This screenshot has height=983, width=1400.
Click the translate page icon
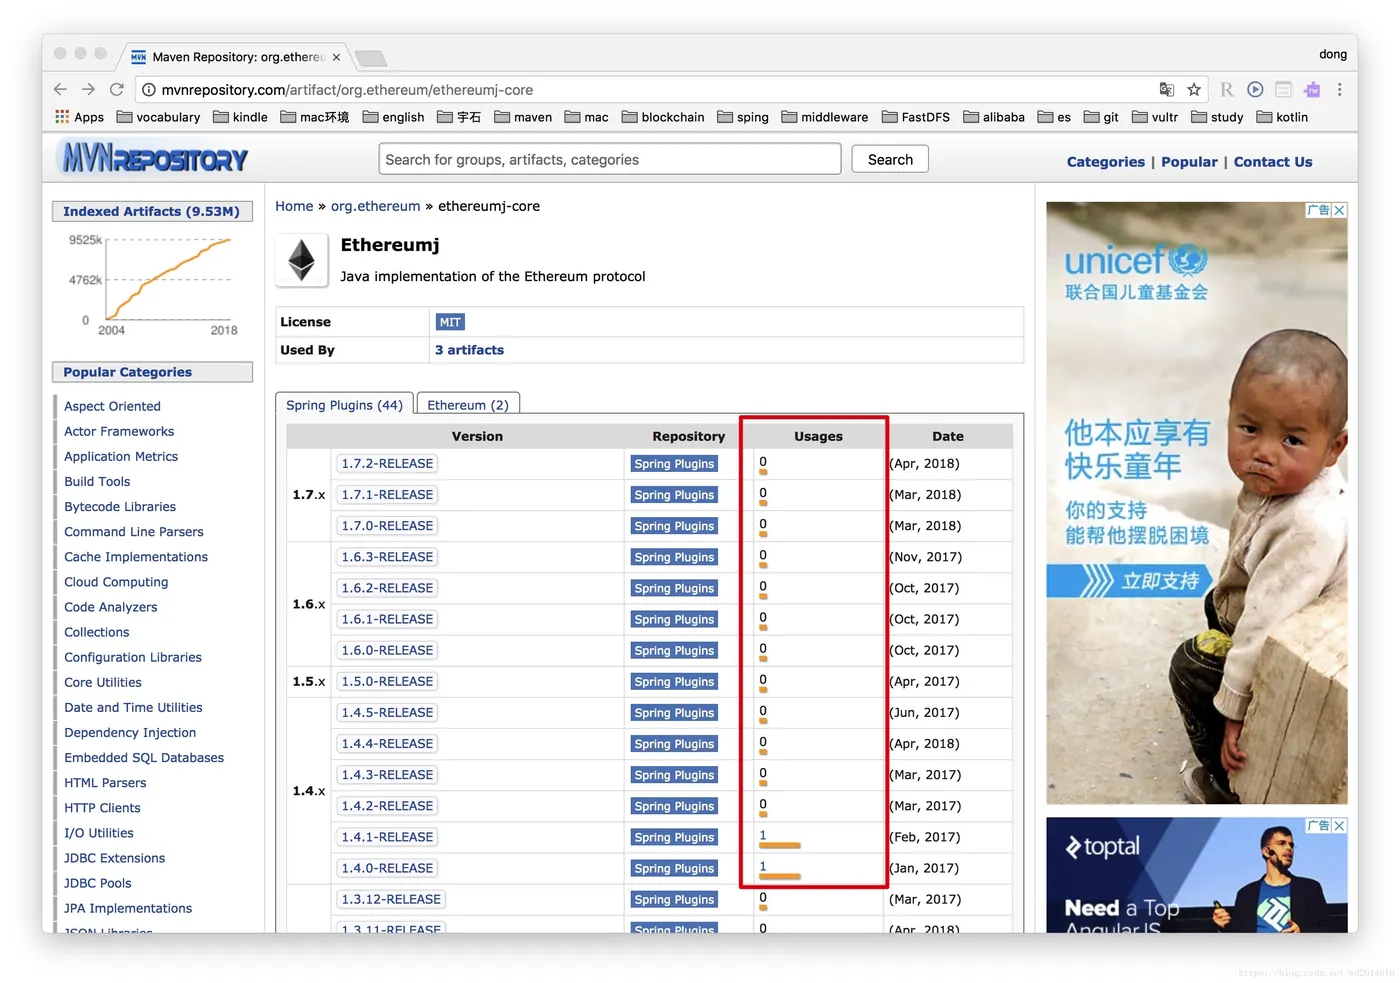[x=1167, y=89]
